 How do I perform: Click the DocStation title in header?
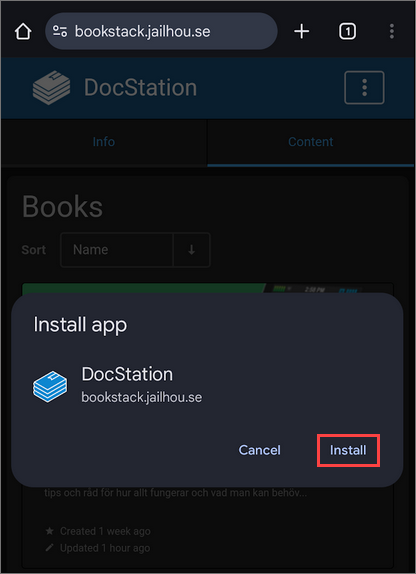pos(141,88)
